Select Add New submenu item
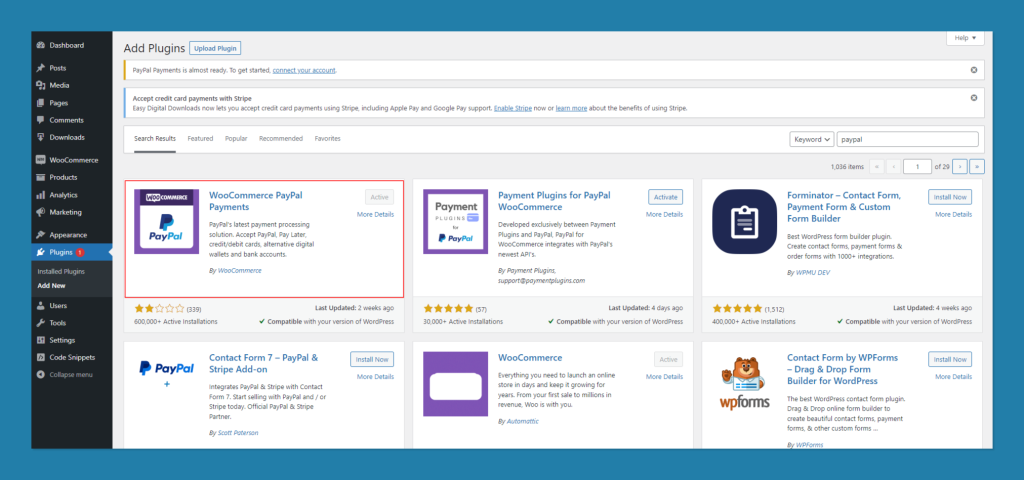 tap(52, 285)
